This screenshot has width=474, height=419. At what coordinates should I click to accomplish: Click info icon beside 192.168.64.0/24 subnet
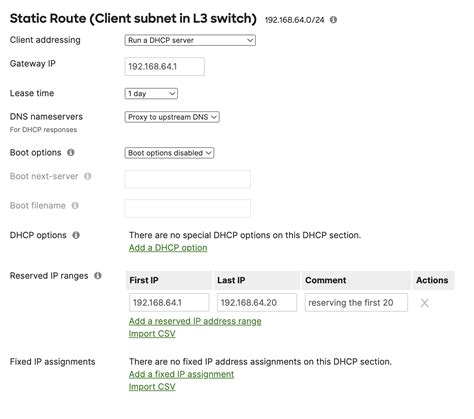click(333, 20)
